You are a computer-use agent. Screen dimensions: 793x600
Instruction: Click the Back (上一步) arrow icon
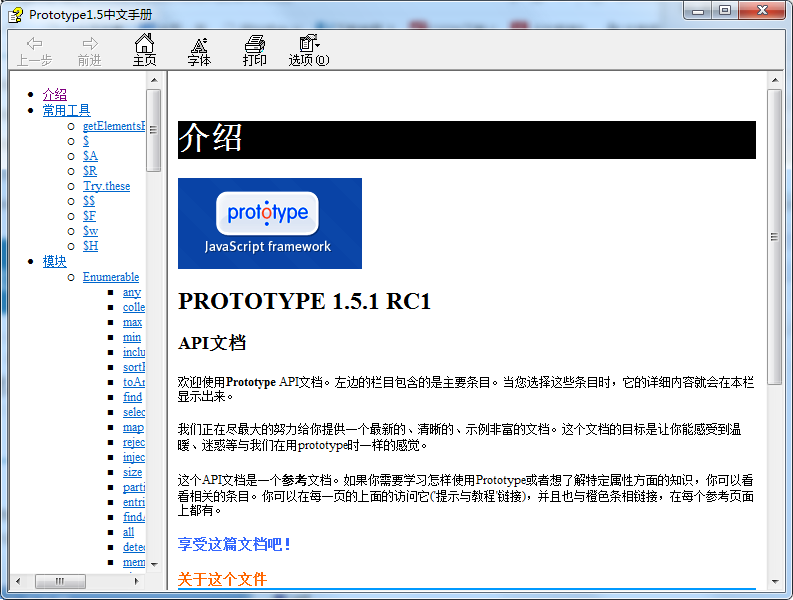click(34, 43)
